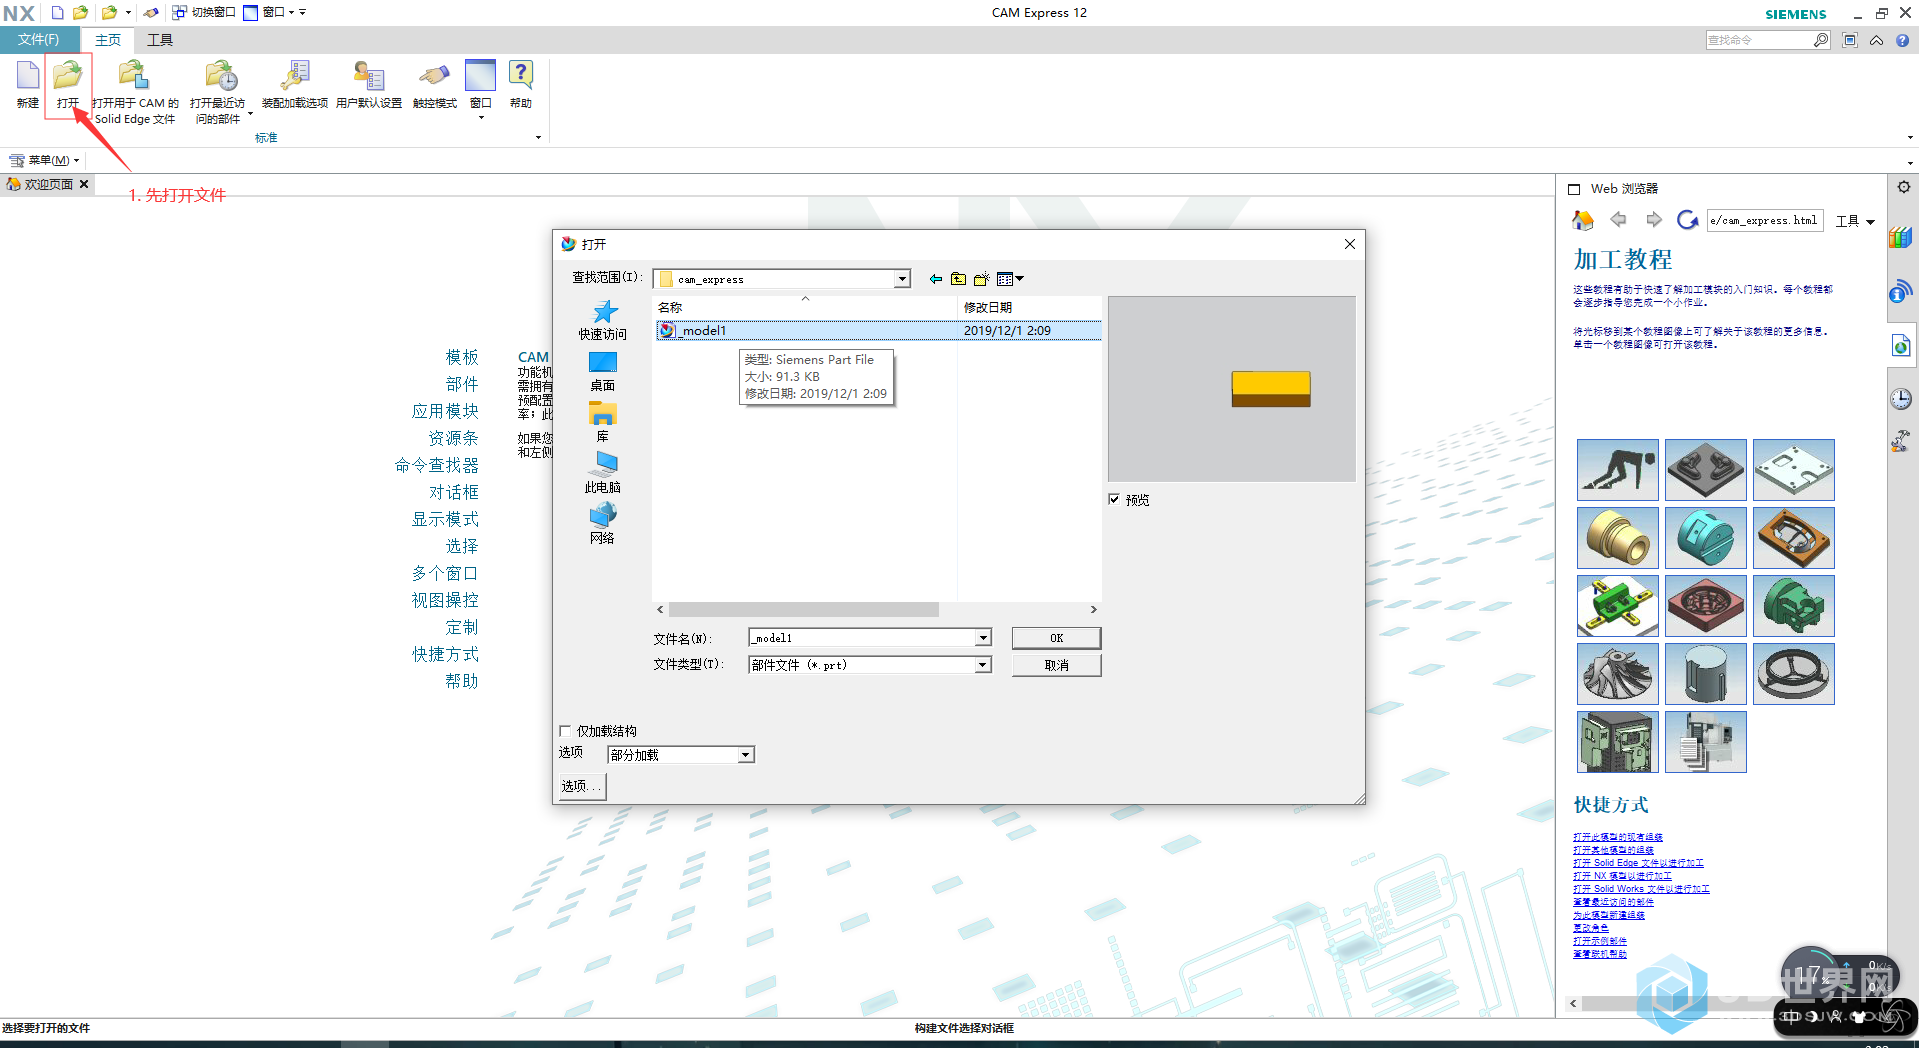The image size is (1919, 1048).
Task: Open the 打开最近访问的部件 dropdown arrow
Action: click(250, 115)
